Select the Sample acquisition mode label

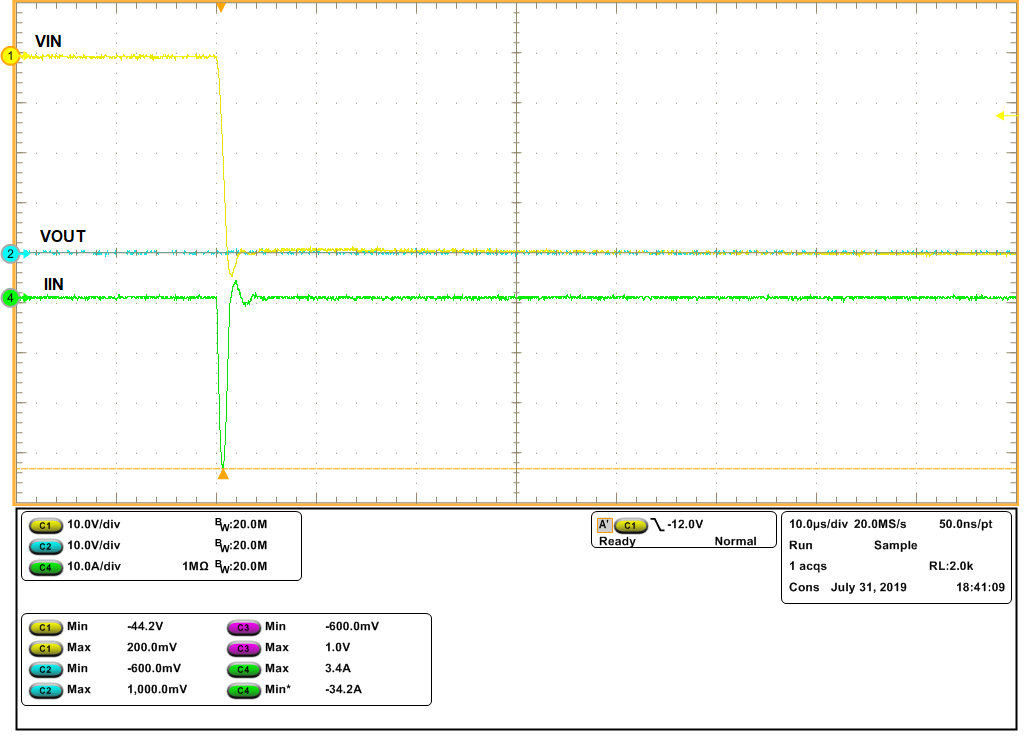[896, 545]
